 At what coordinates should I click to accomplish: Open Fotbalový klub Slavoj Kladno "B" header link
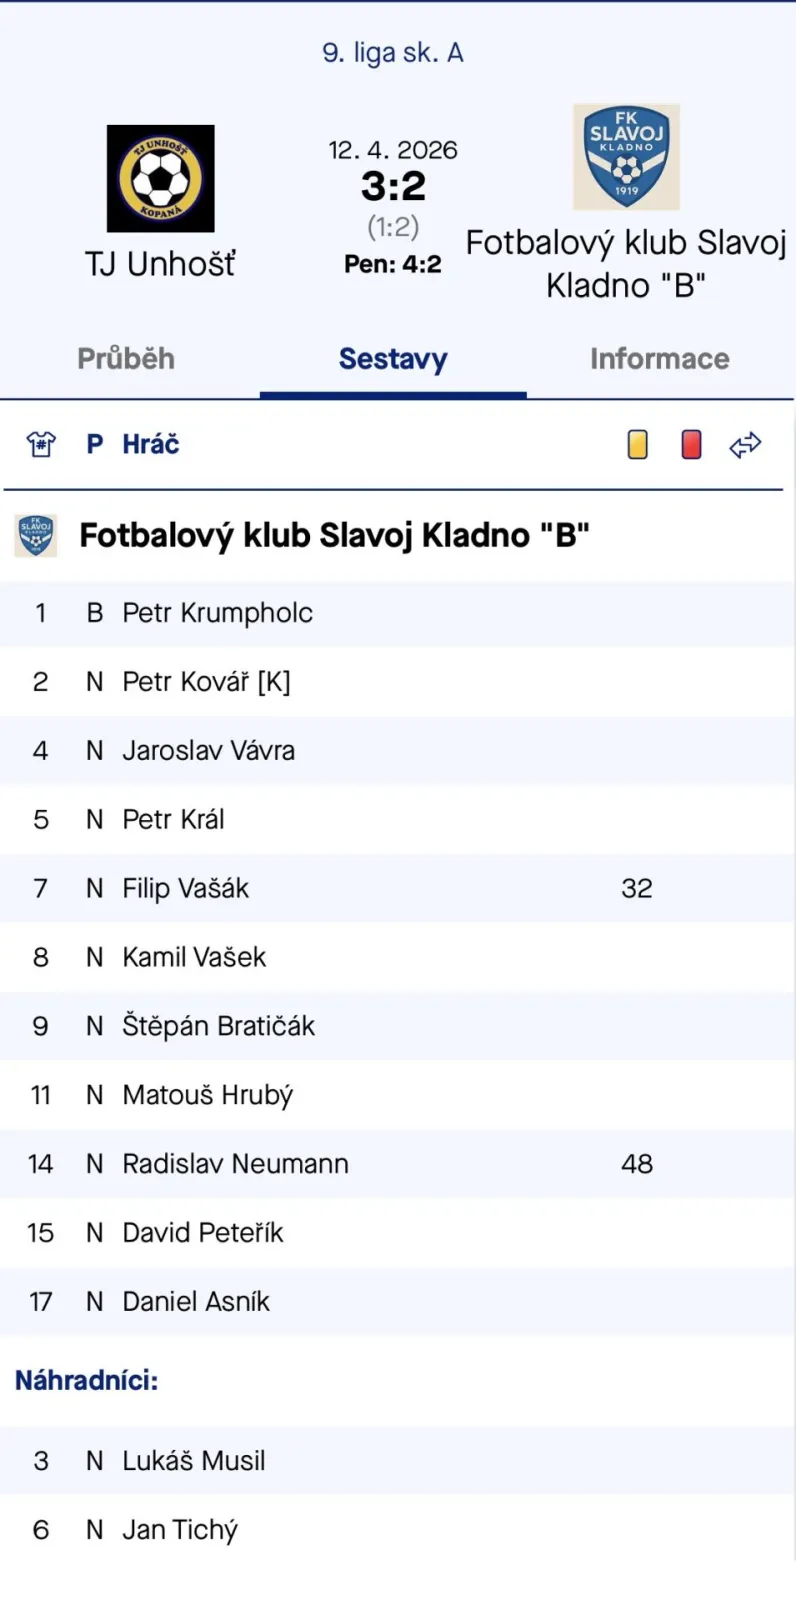(626, 264)
